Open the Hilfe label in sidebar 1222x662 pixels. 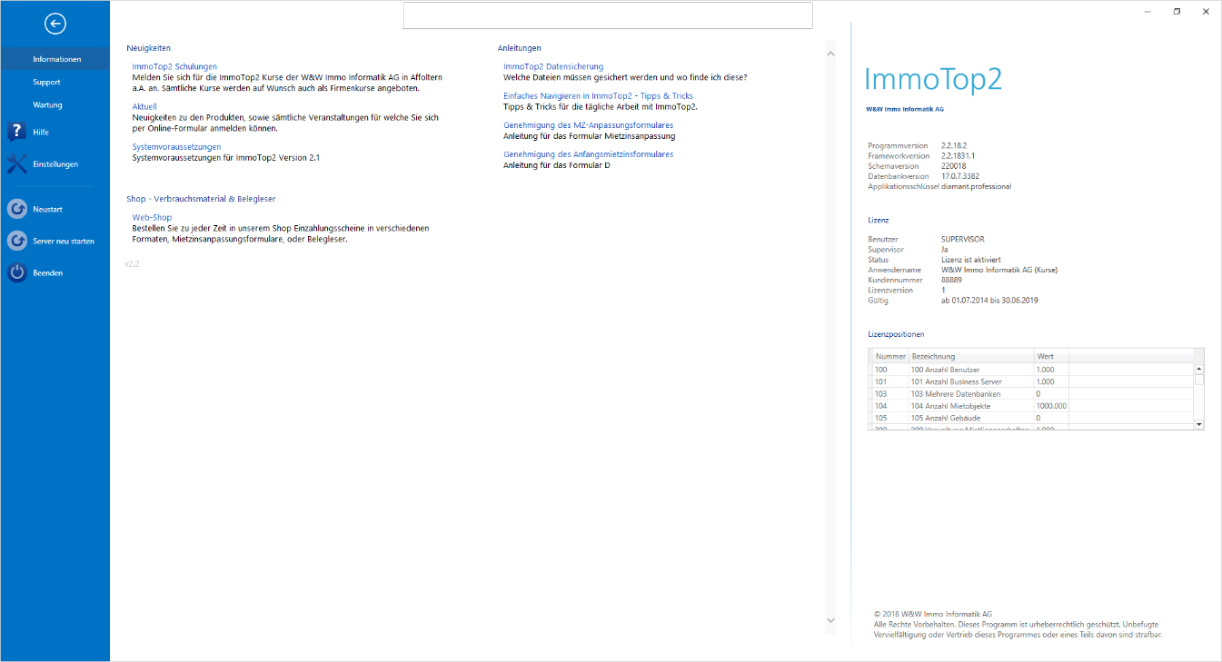[x=41, y=132]
